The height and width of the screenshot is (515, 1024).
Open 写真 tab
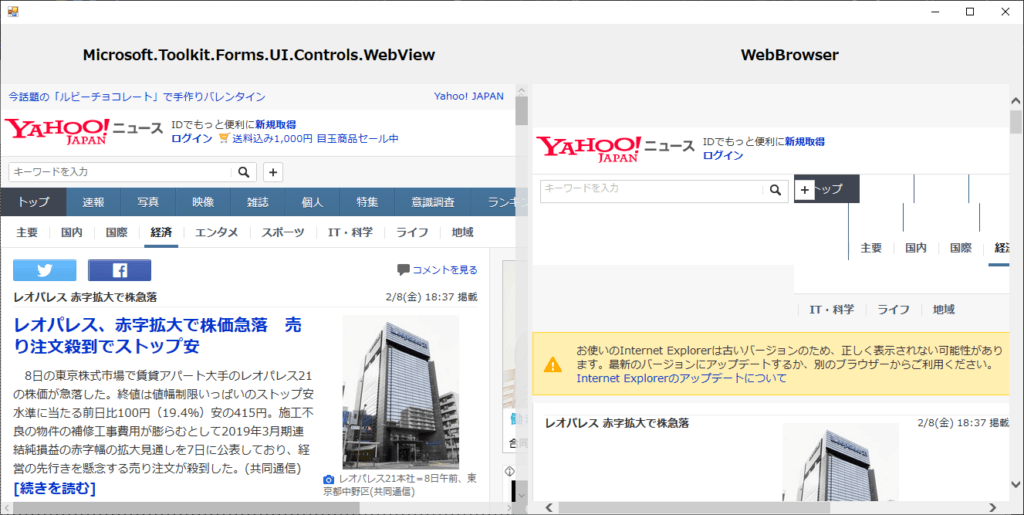pos(148,202)
